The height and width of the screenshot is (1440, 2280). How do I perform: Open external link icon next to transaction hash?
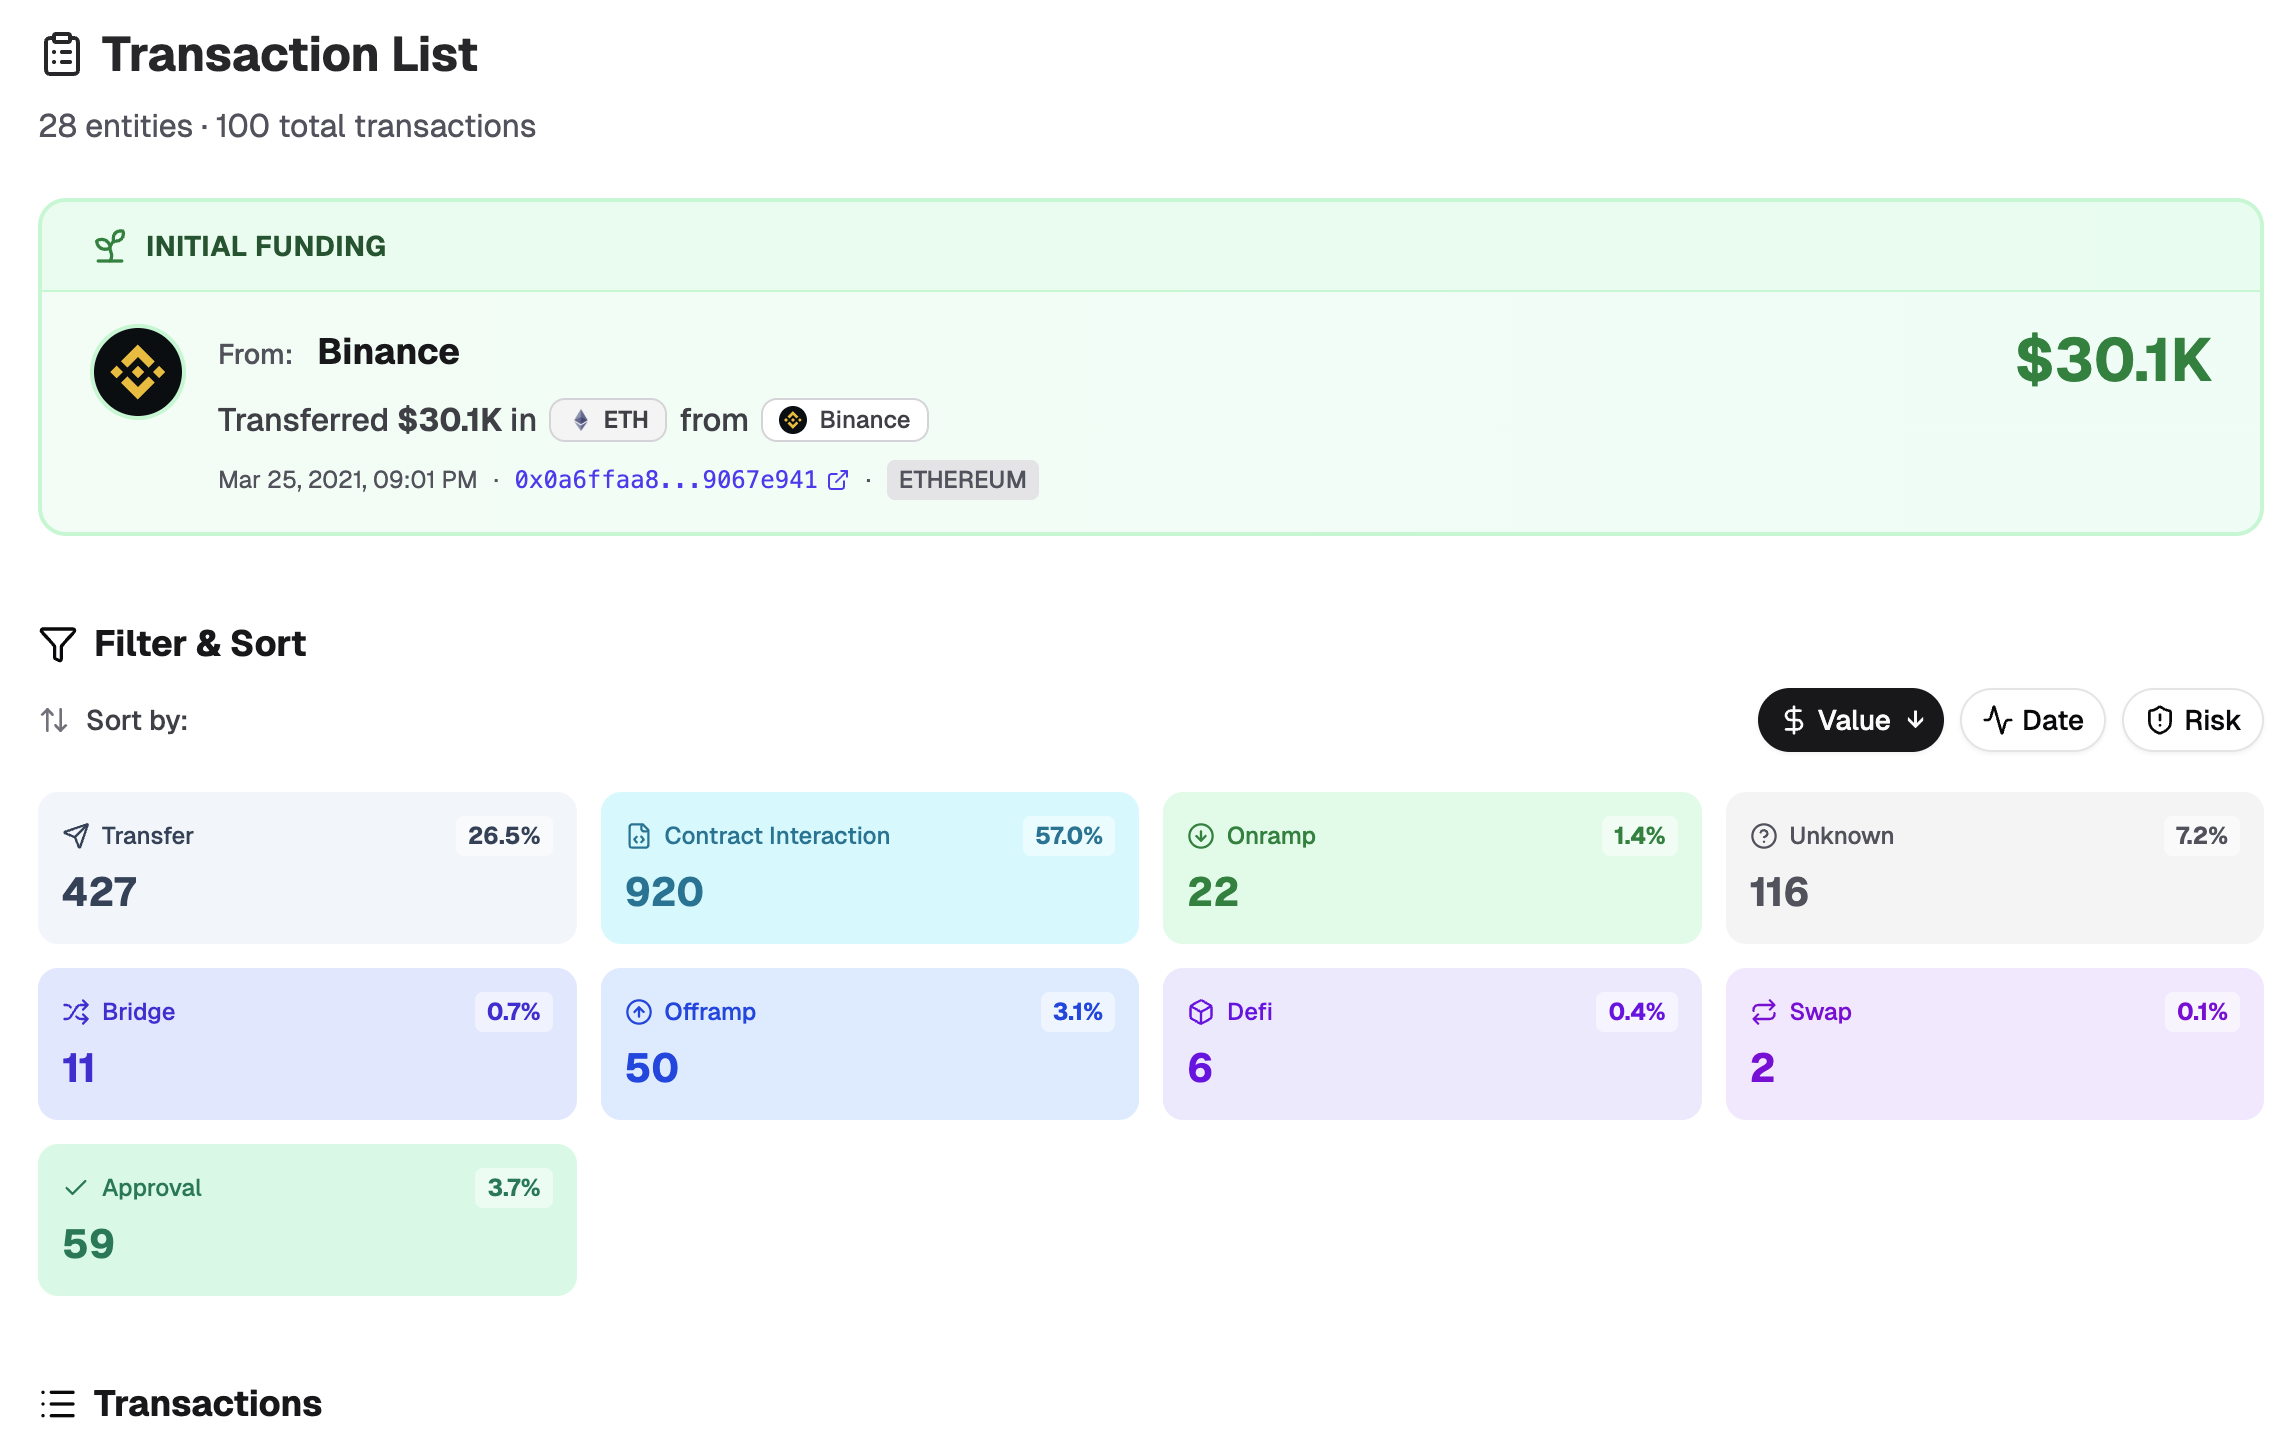(838, 480)
